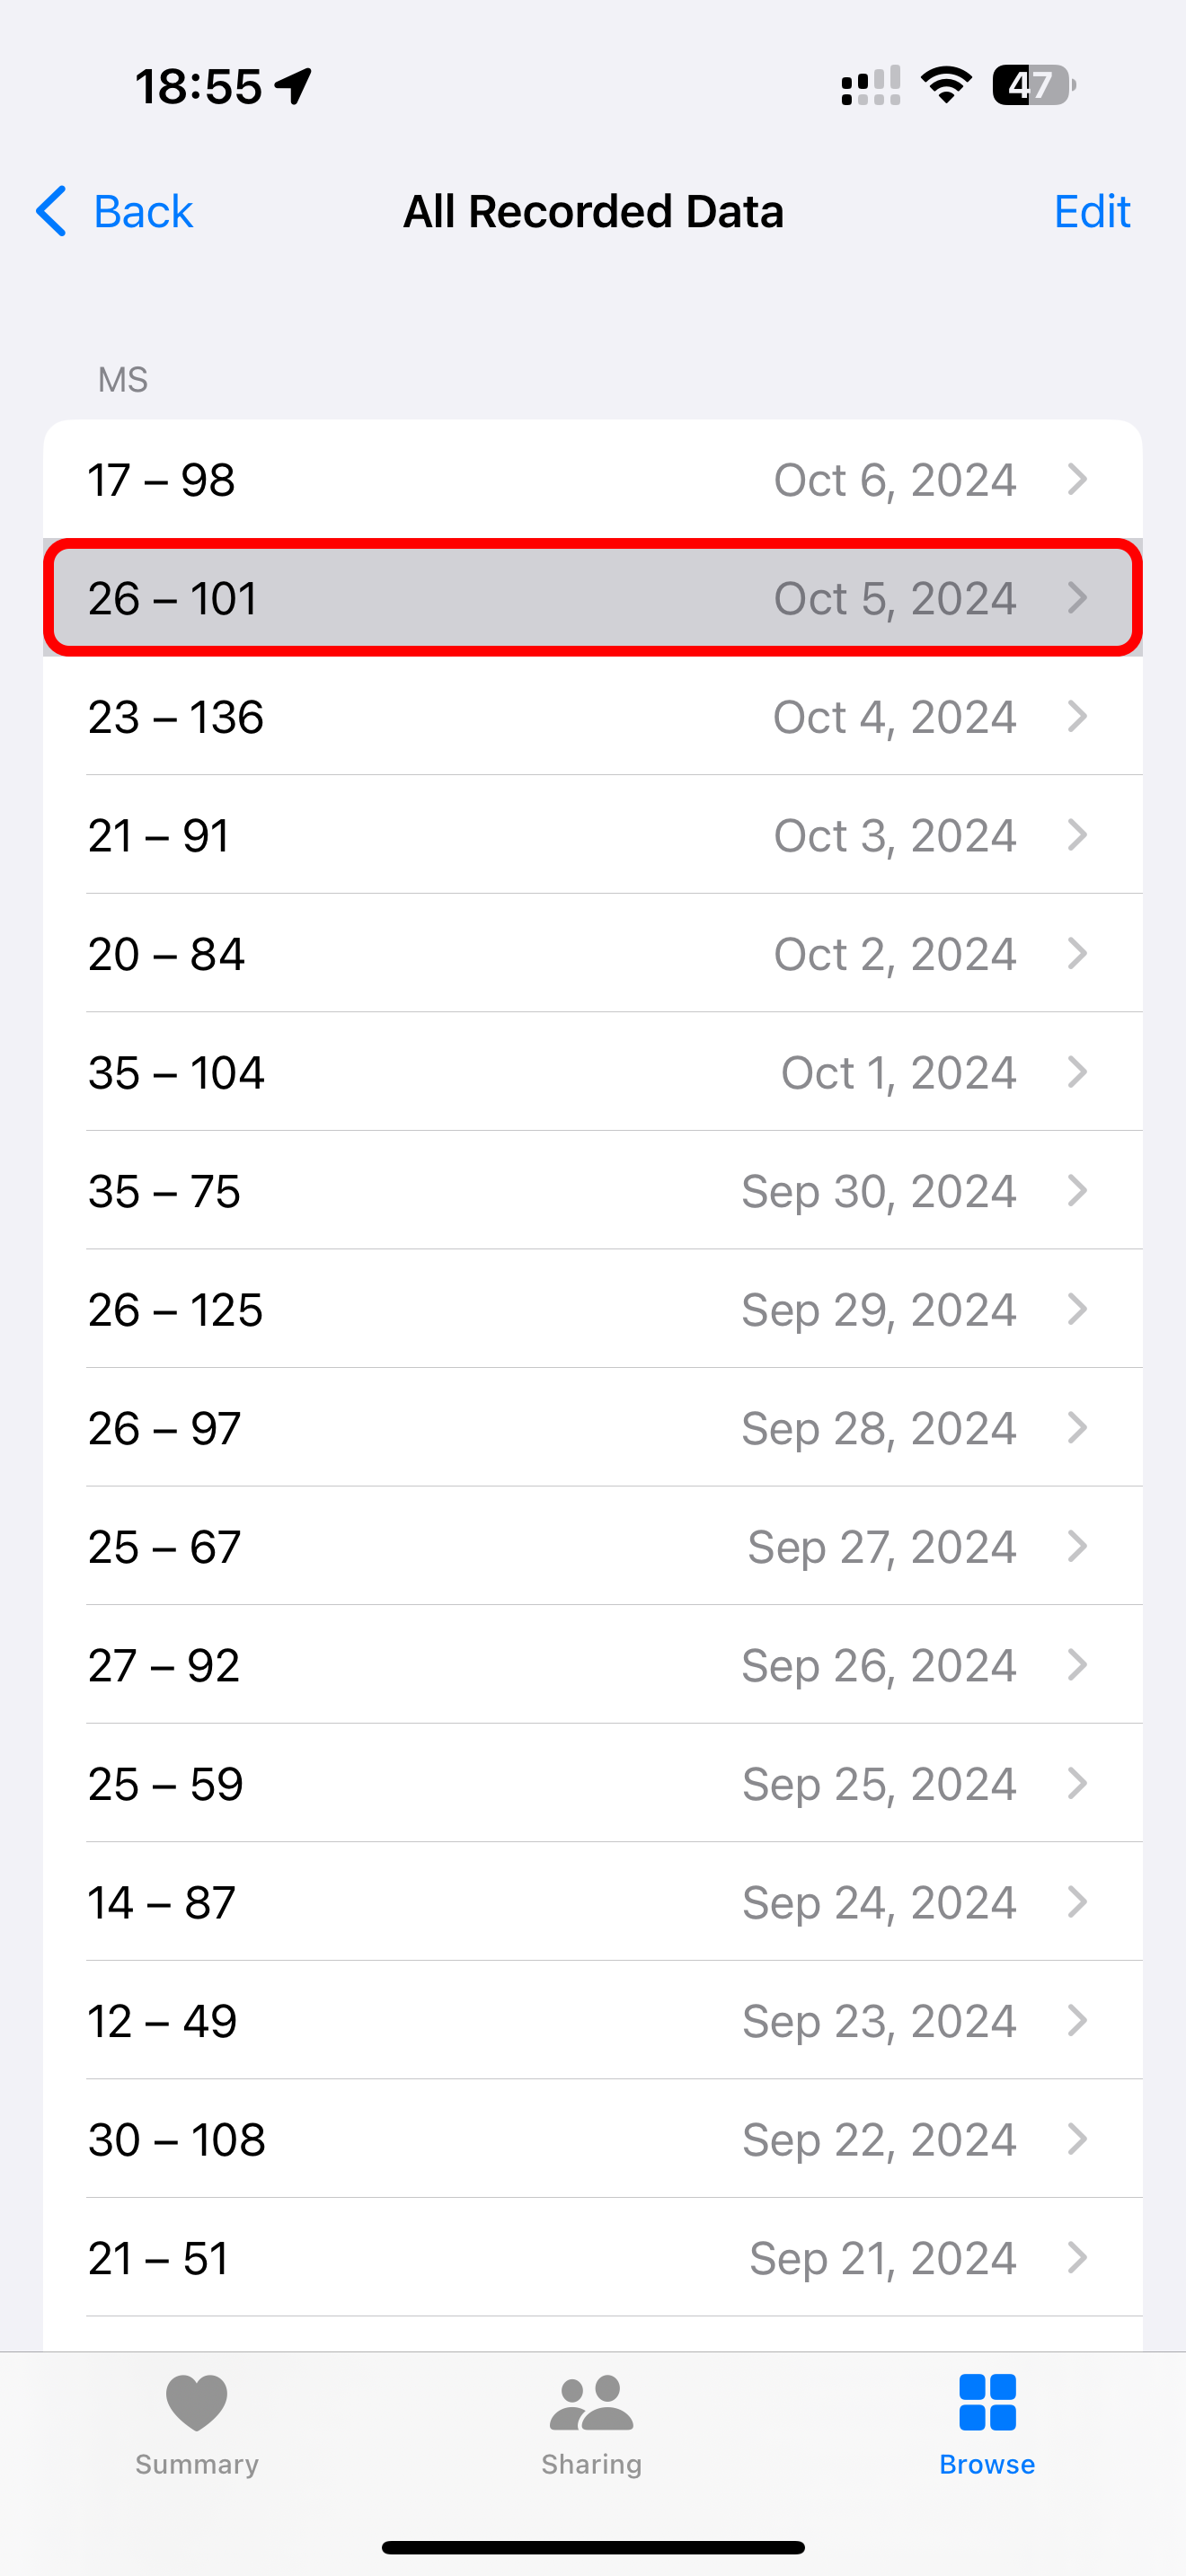Go back using the Back link
Viewport: 1186px width, 2576px height.
pyautogui.click(x=142, y=211)
